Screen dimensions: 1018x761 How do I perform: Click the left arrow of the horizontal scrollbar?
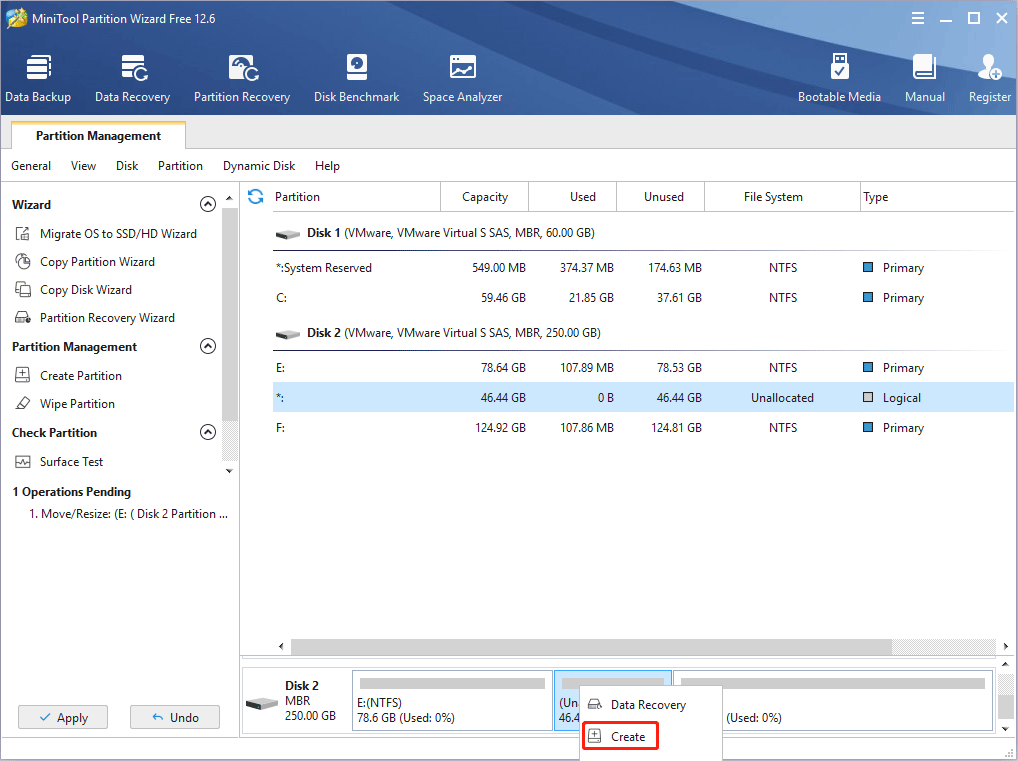pyautogui.click(x=281, y=646)
